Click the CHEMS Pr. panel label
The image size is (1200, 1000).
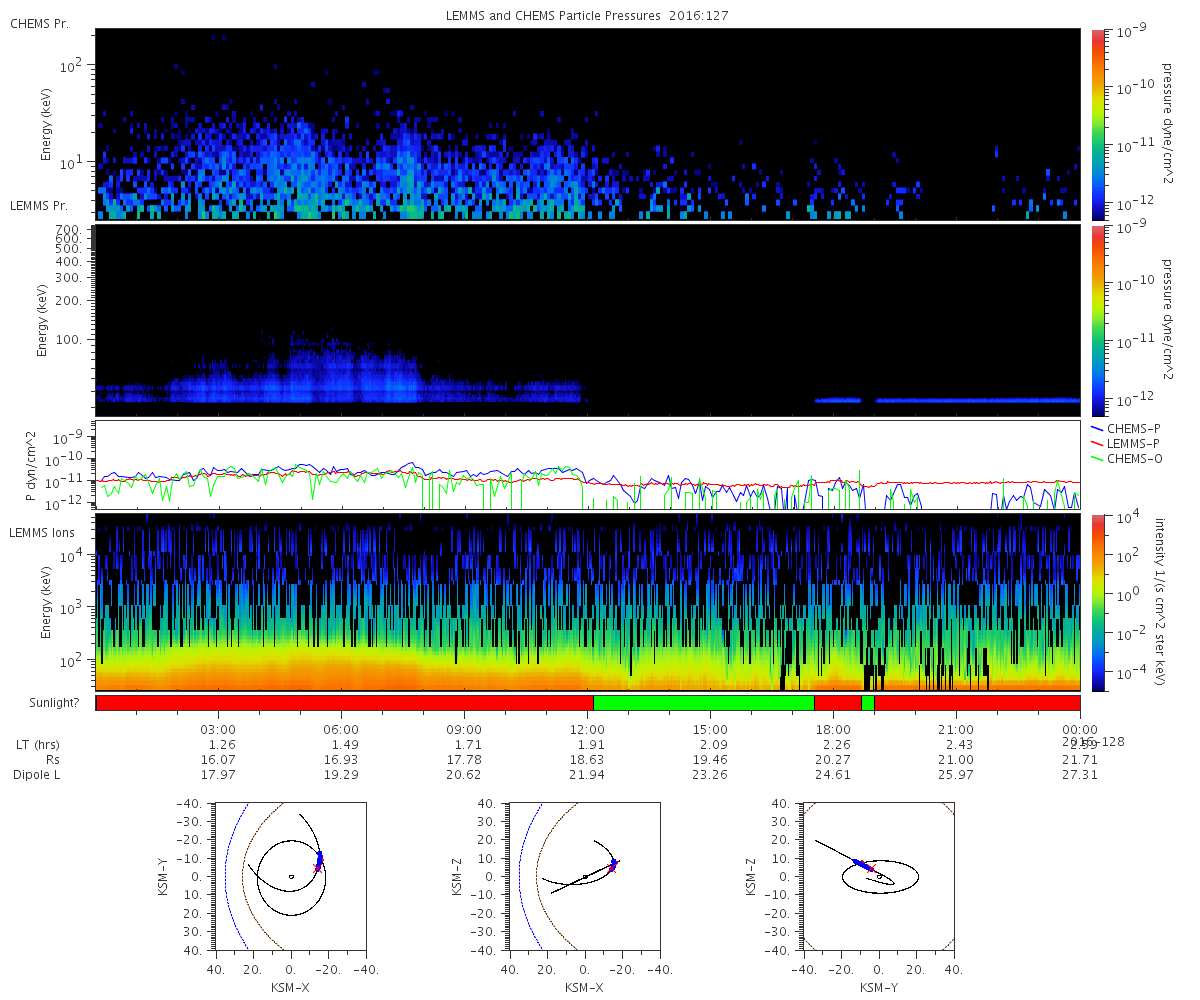click(x=39, y=23)
